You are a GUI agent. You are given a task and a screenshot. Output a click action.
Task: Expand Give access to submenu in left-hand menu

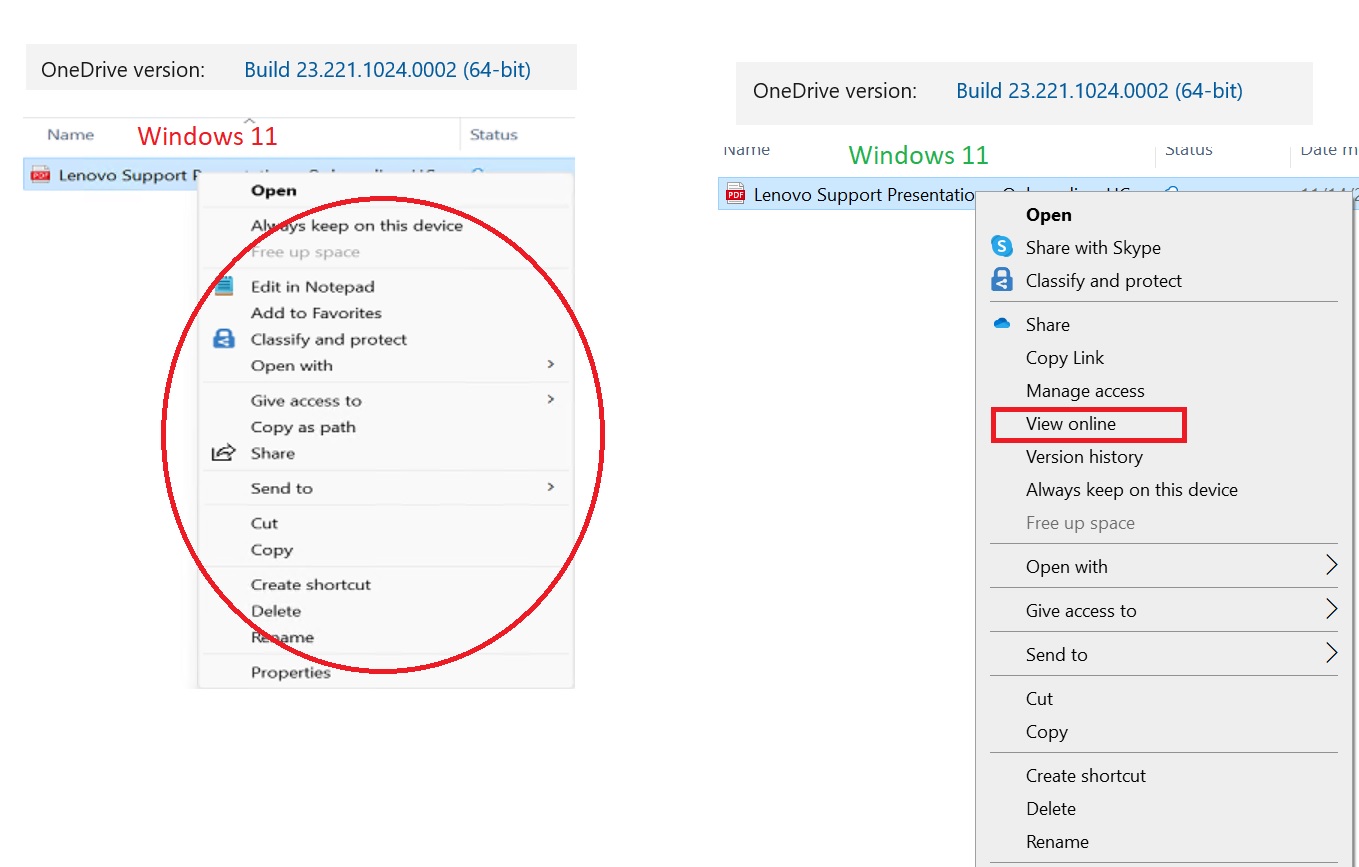pyautogui.click(x=550, y=399)
